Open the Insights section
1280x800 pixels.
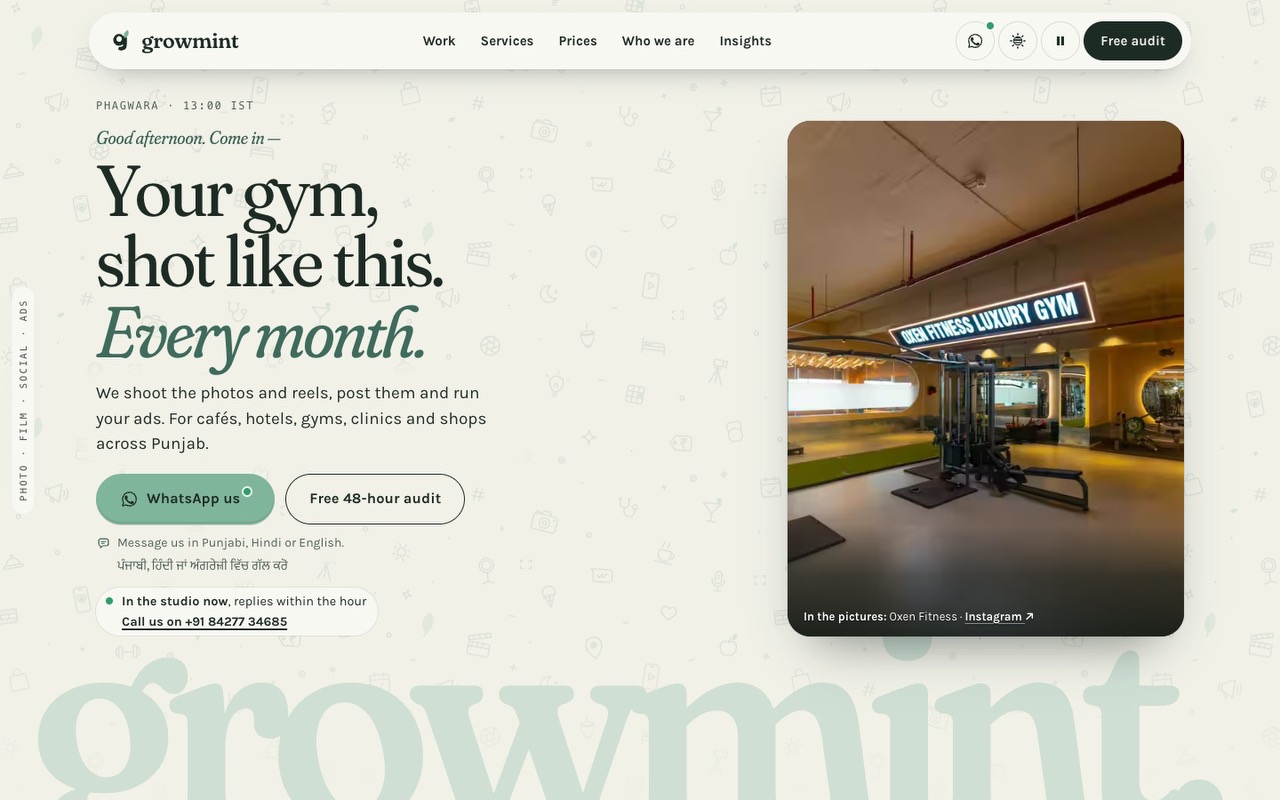(745, 41)
